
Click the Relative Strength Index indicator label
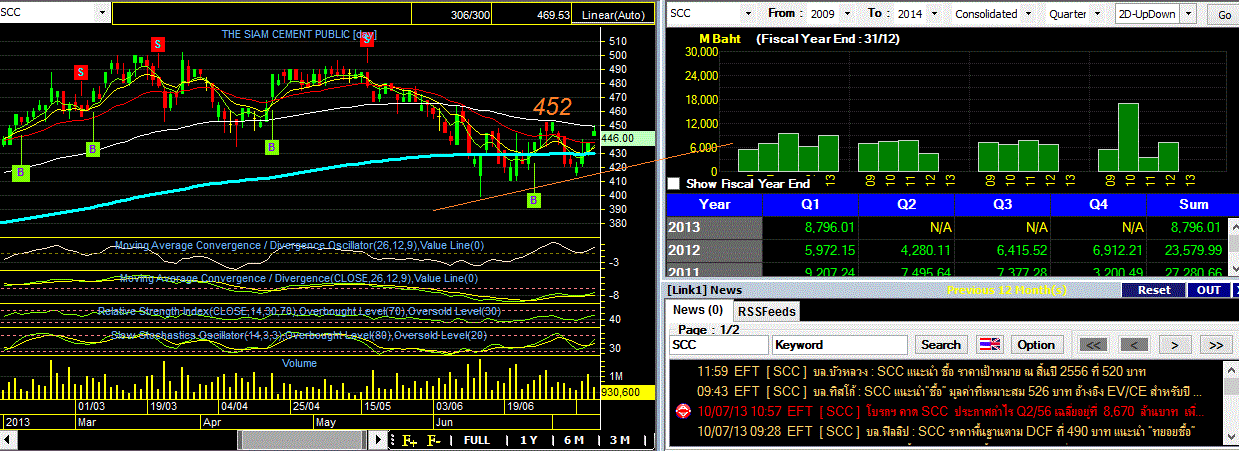point(300,312)
